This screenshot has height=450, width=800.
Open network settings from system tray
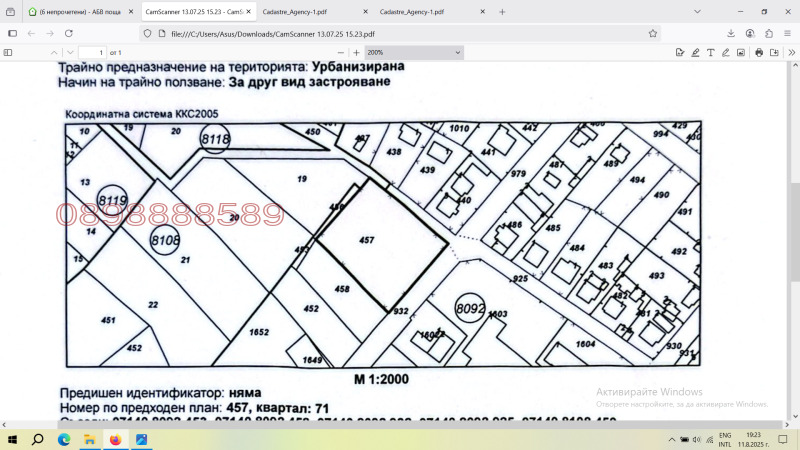click(x=710, y=440)
